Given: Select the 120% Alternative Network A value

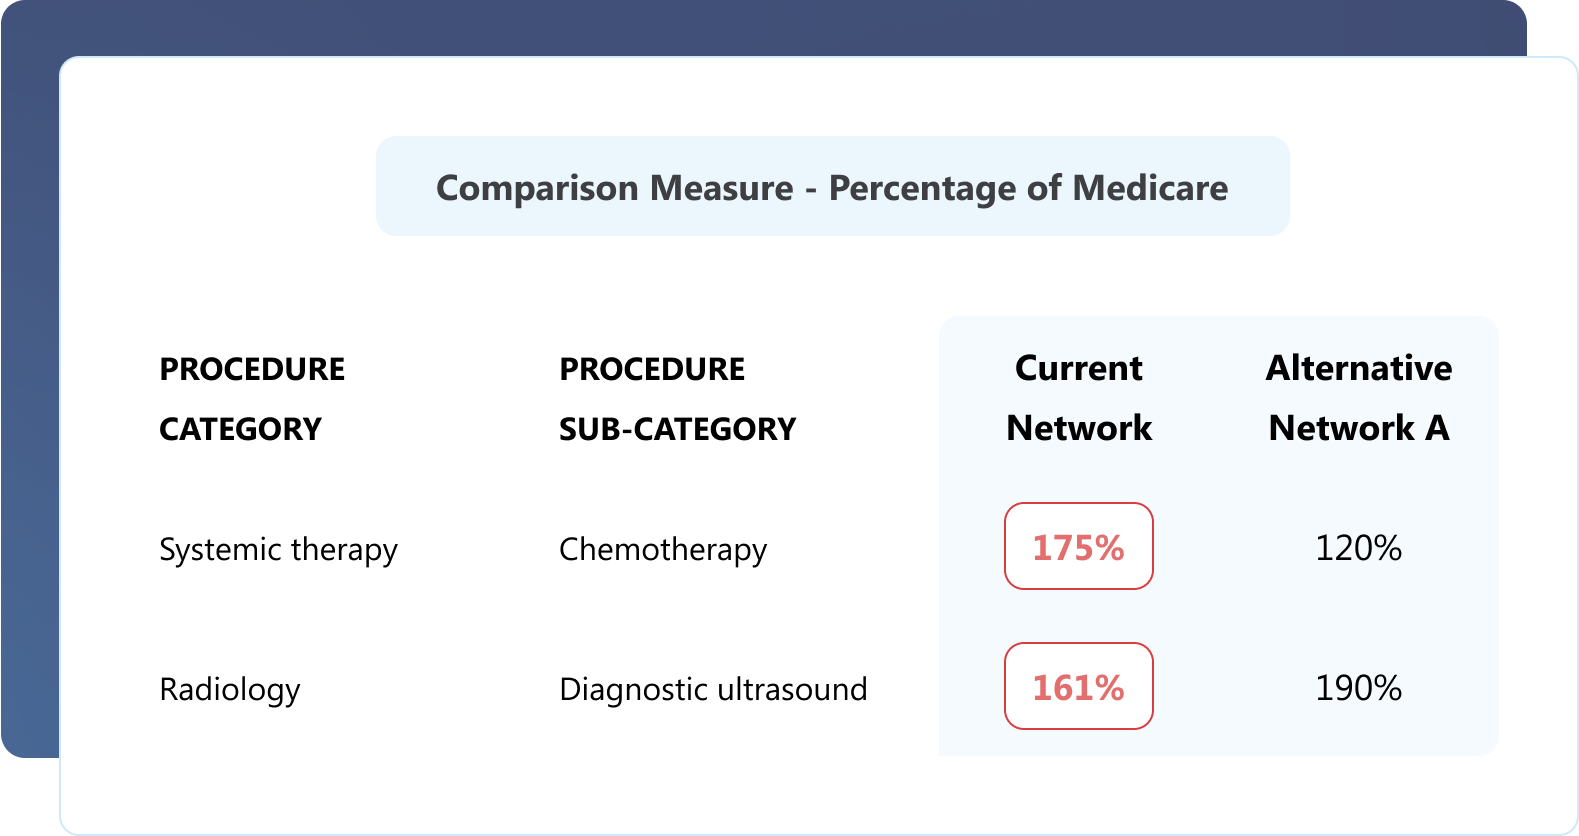Looking at the screenshot, I should [1358, 548].
